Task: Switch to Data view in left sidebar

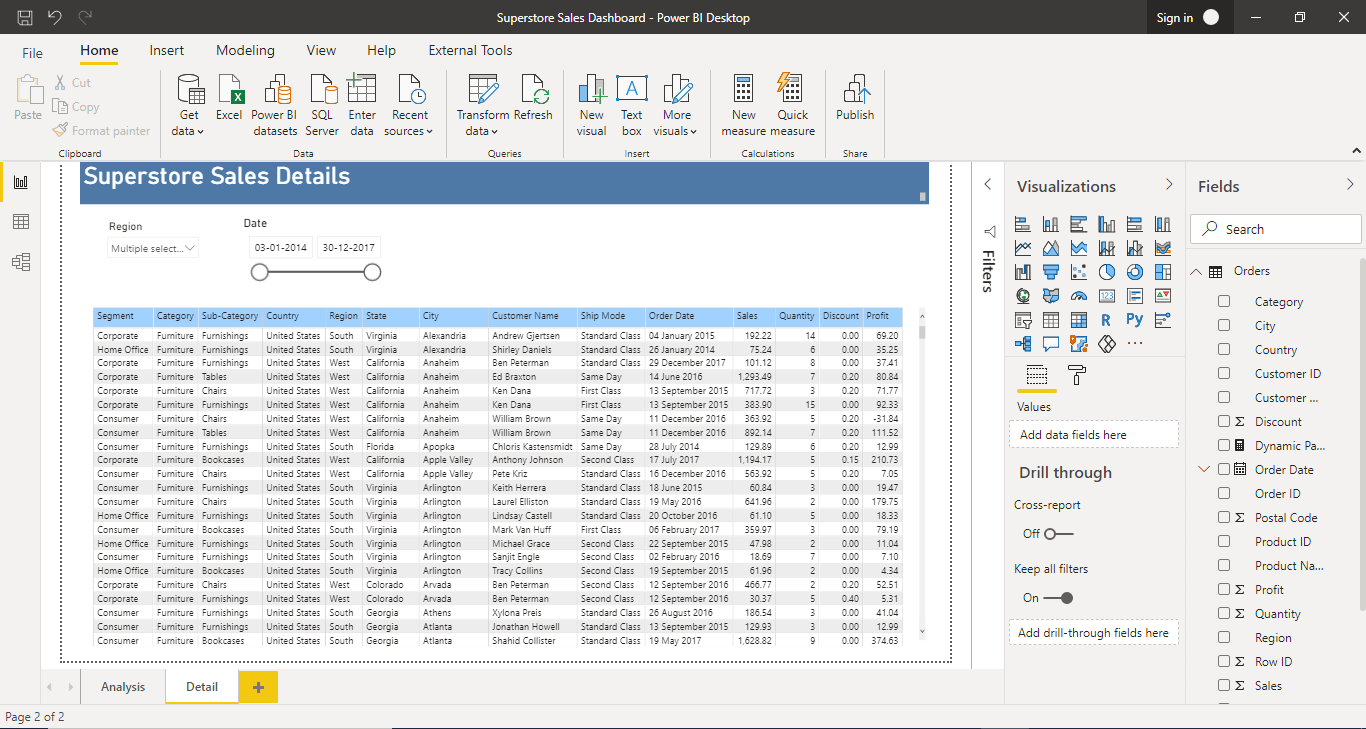Action: click(20, 222)
